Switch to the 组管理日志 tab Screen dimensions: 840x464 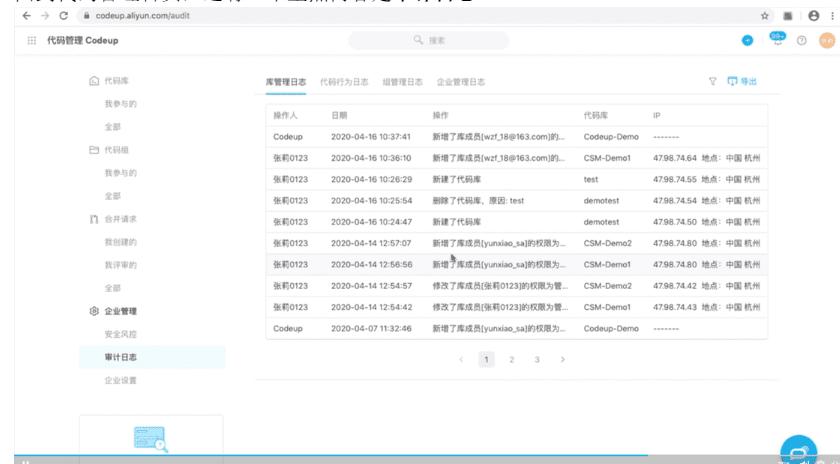pos(402,82)
